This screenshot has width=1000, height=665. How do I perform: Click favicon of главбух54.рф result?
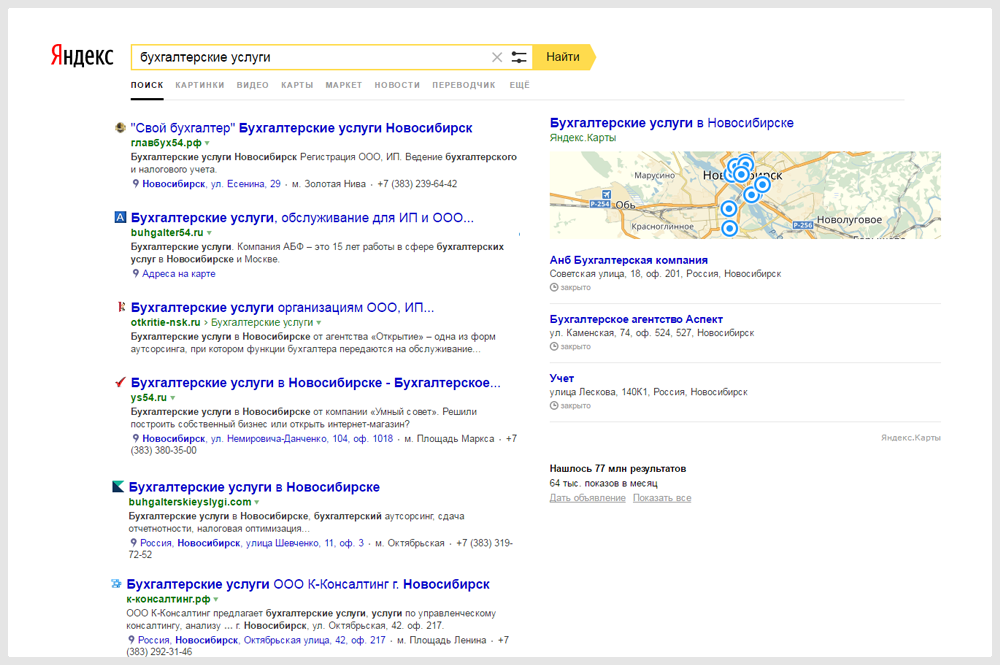tap(120, 128)
